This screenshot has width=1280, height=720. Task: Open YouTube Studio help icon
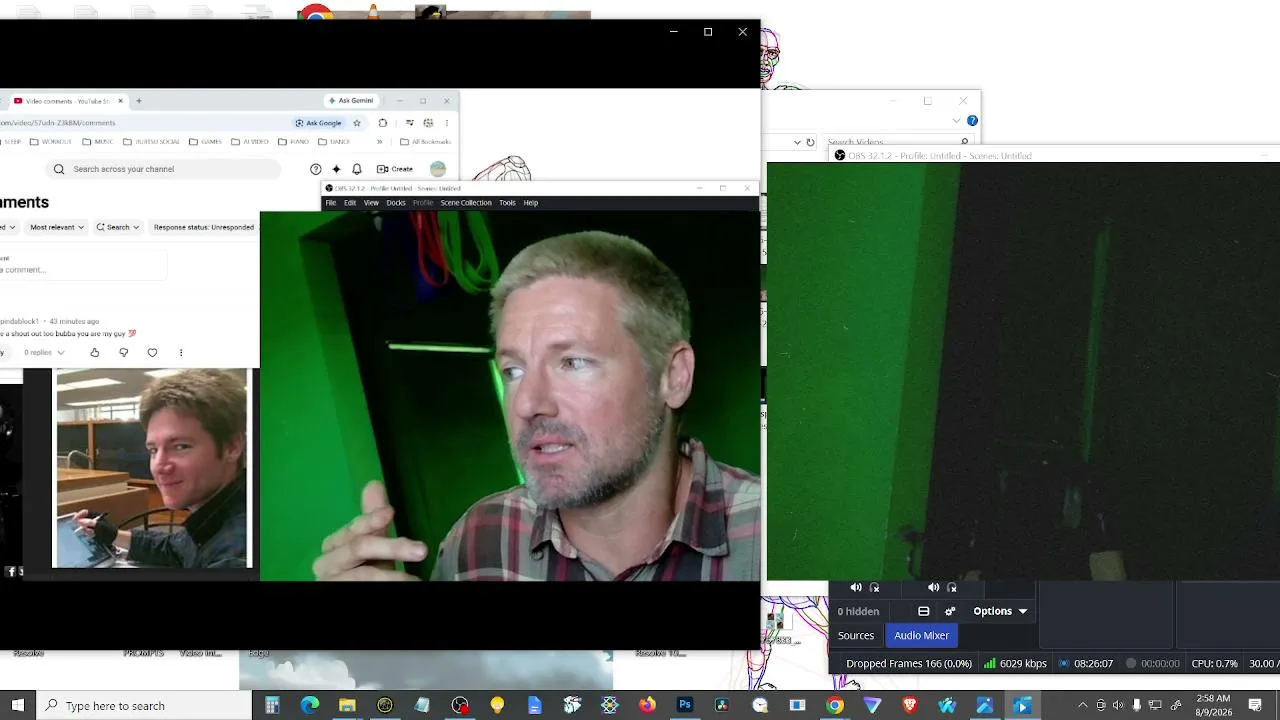tap(316, 169)
